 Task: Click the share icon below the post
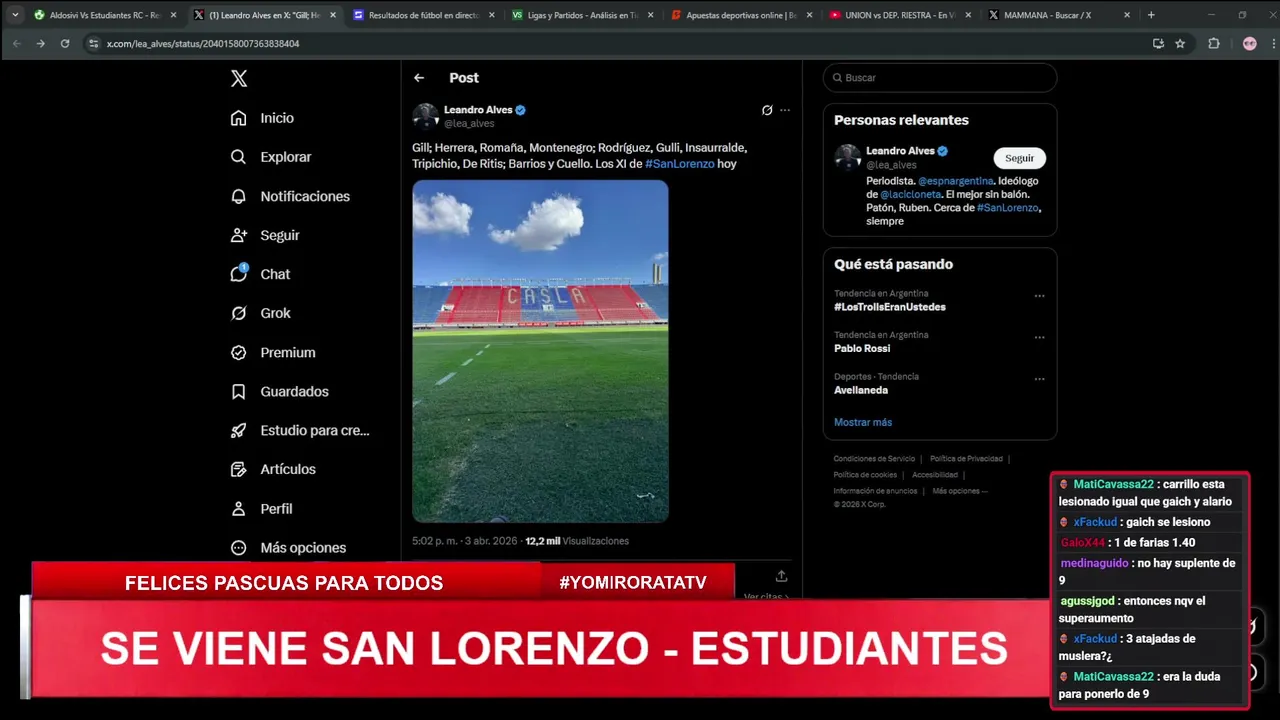[x=781, y=576]
